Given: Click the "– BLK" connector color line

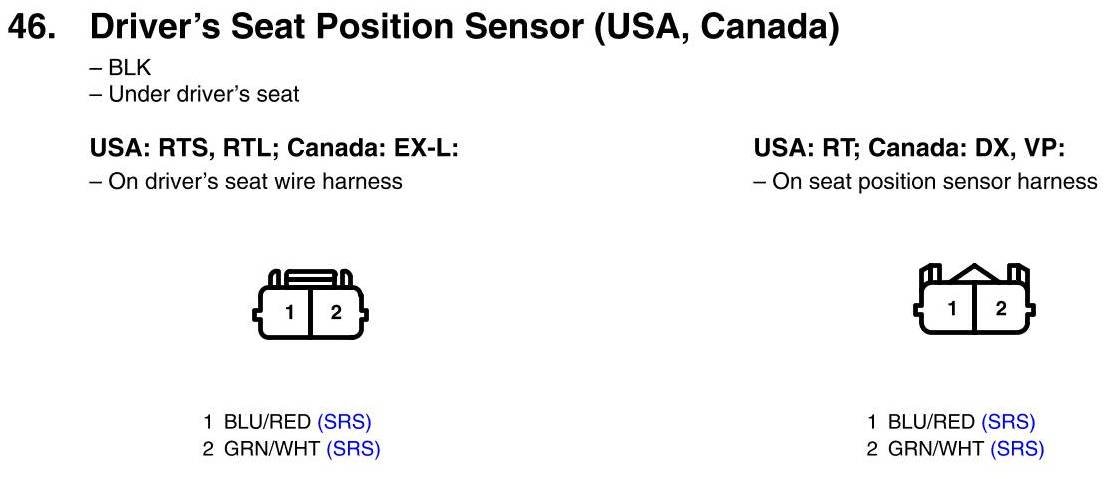Looking at the screenshot, I should (x=120, y=70).
